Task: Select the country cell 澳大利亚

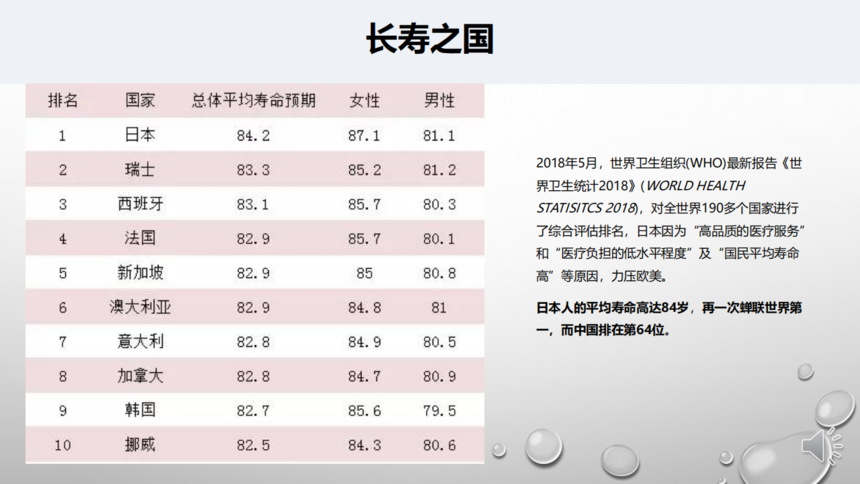Action: click(140, 307)
